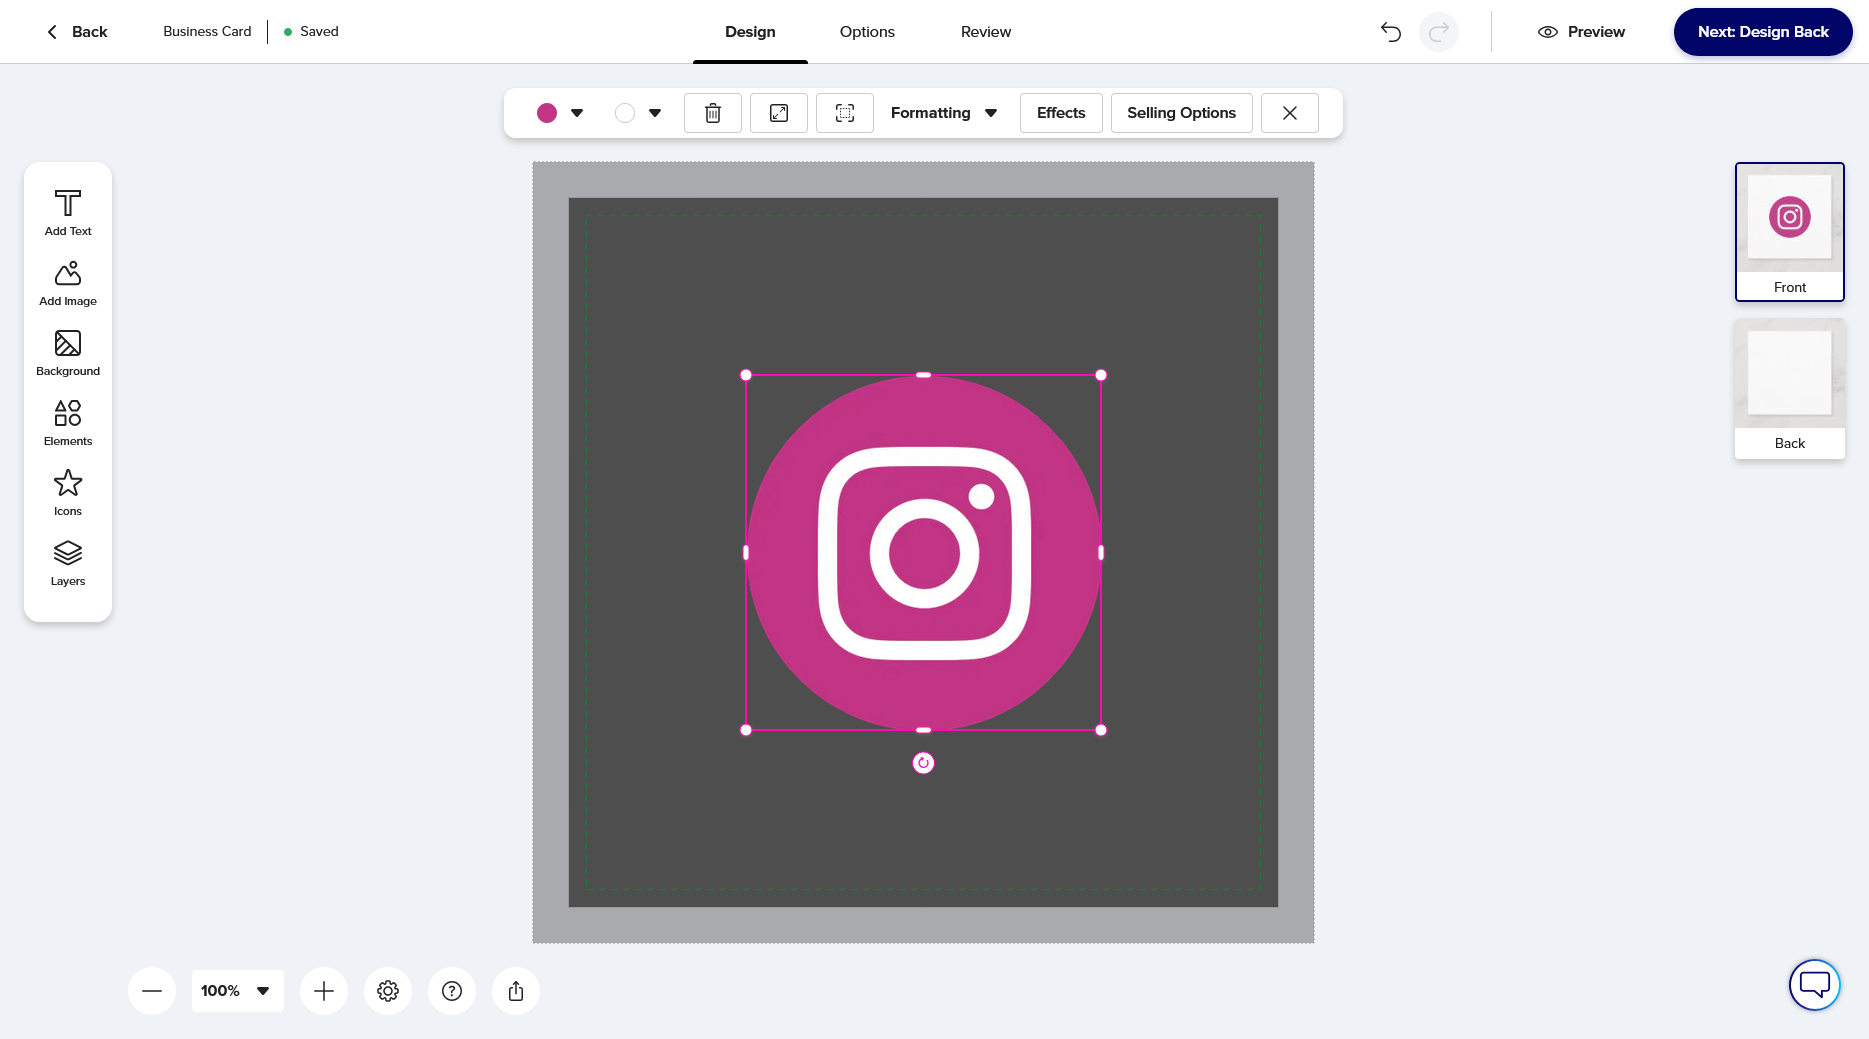The height and width of the screenshot is (1039, 1869).
Task: Expand the white color dropdown arrow
Action: tap(655, 113)
